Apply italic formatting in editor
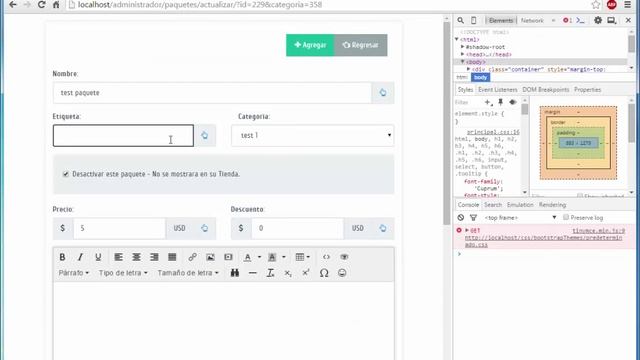This screenshot has height=360, width=640. coord(80,257)
